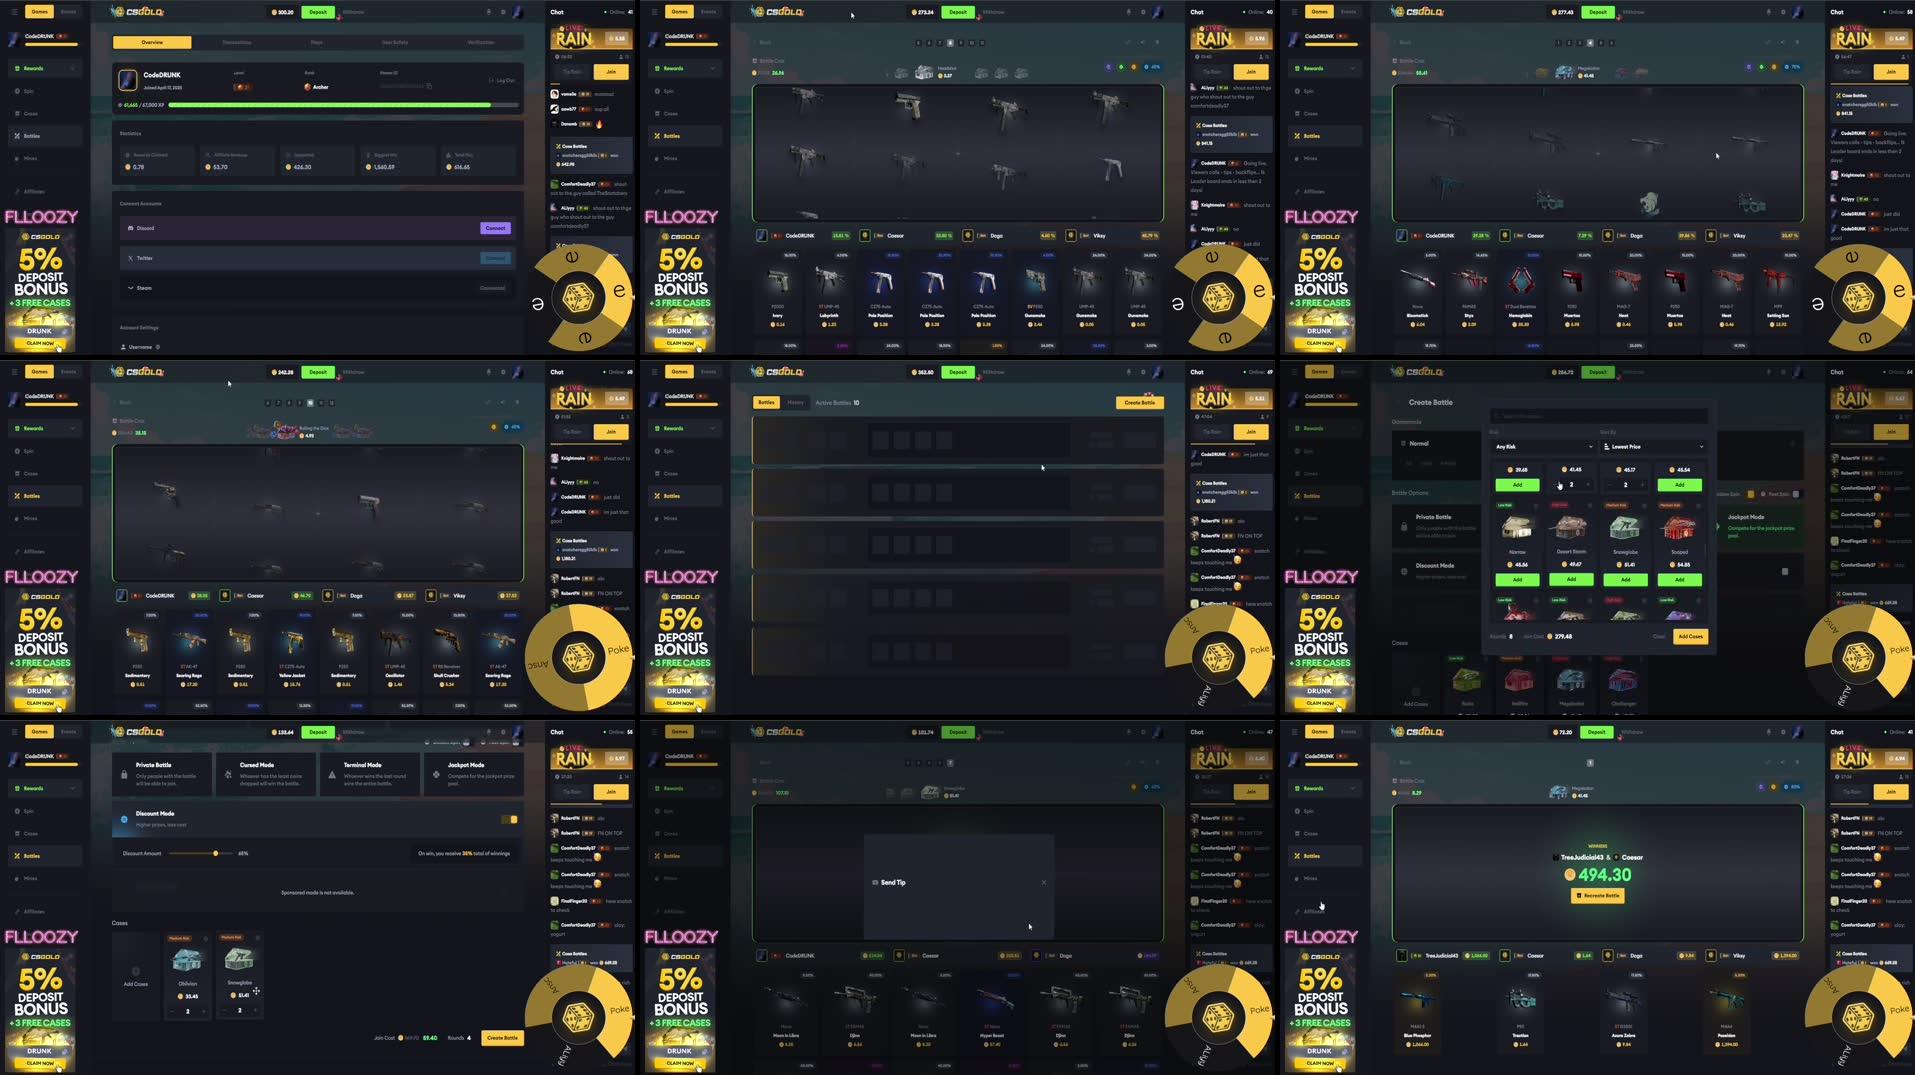Open the settings gear in the profile page header
Image resolution: width=1915 pixels, height=1075 pixels.
coord(503,12)
